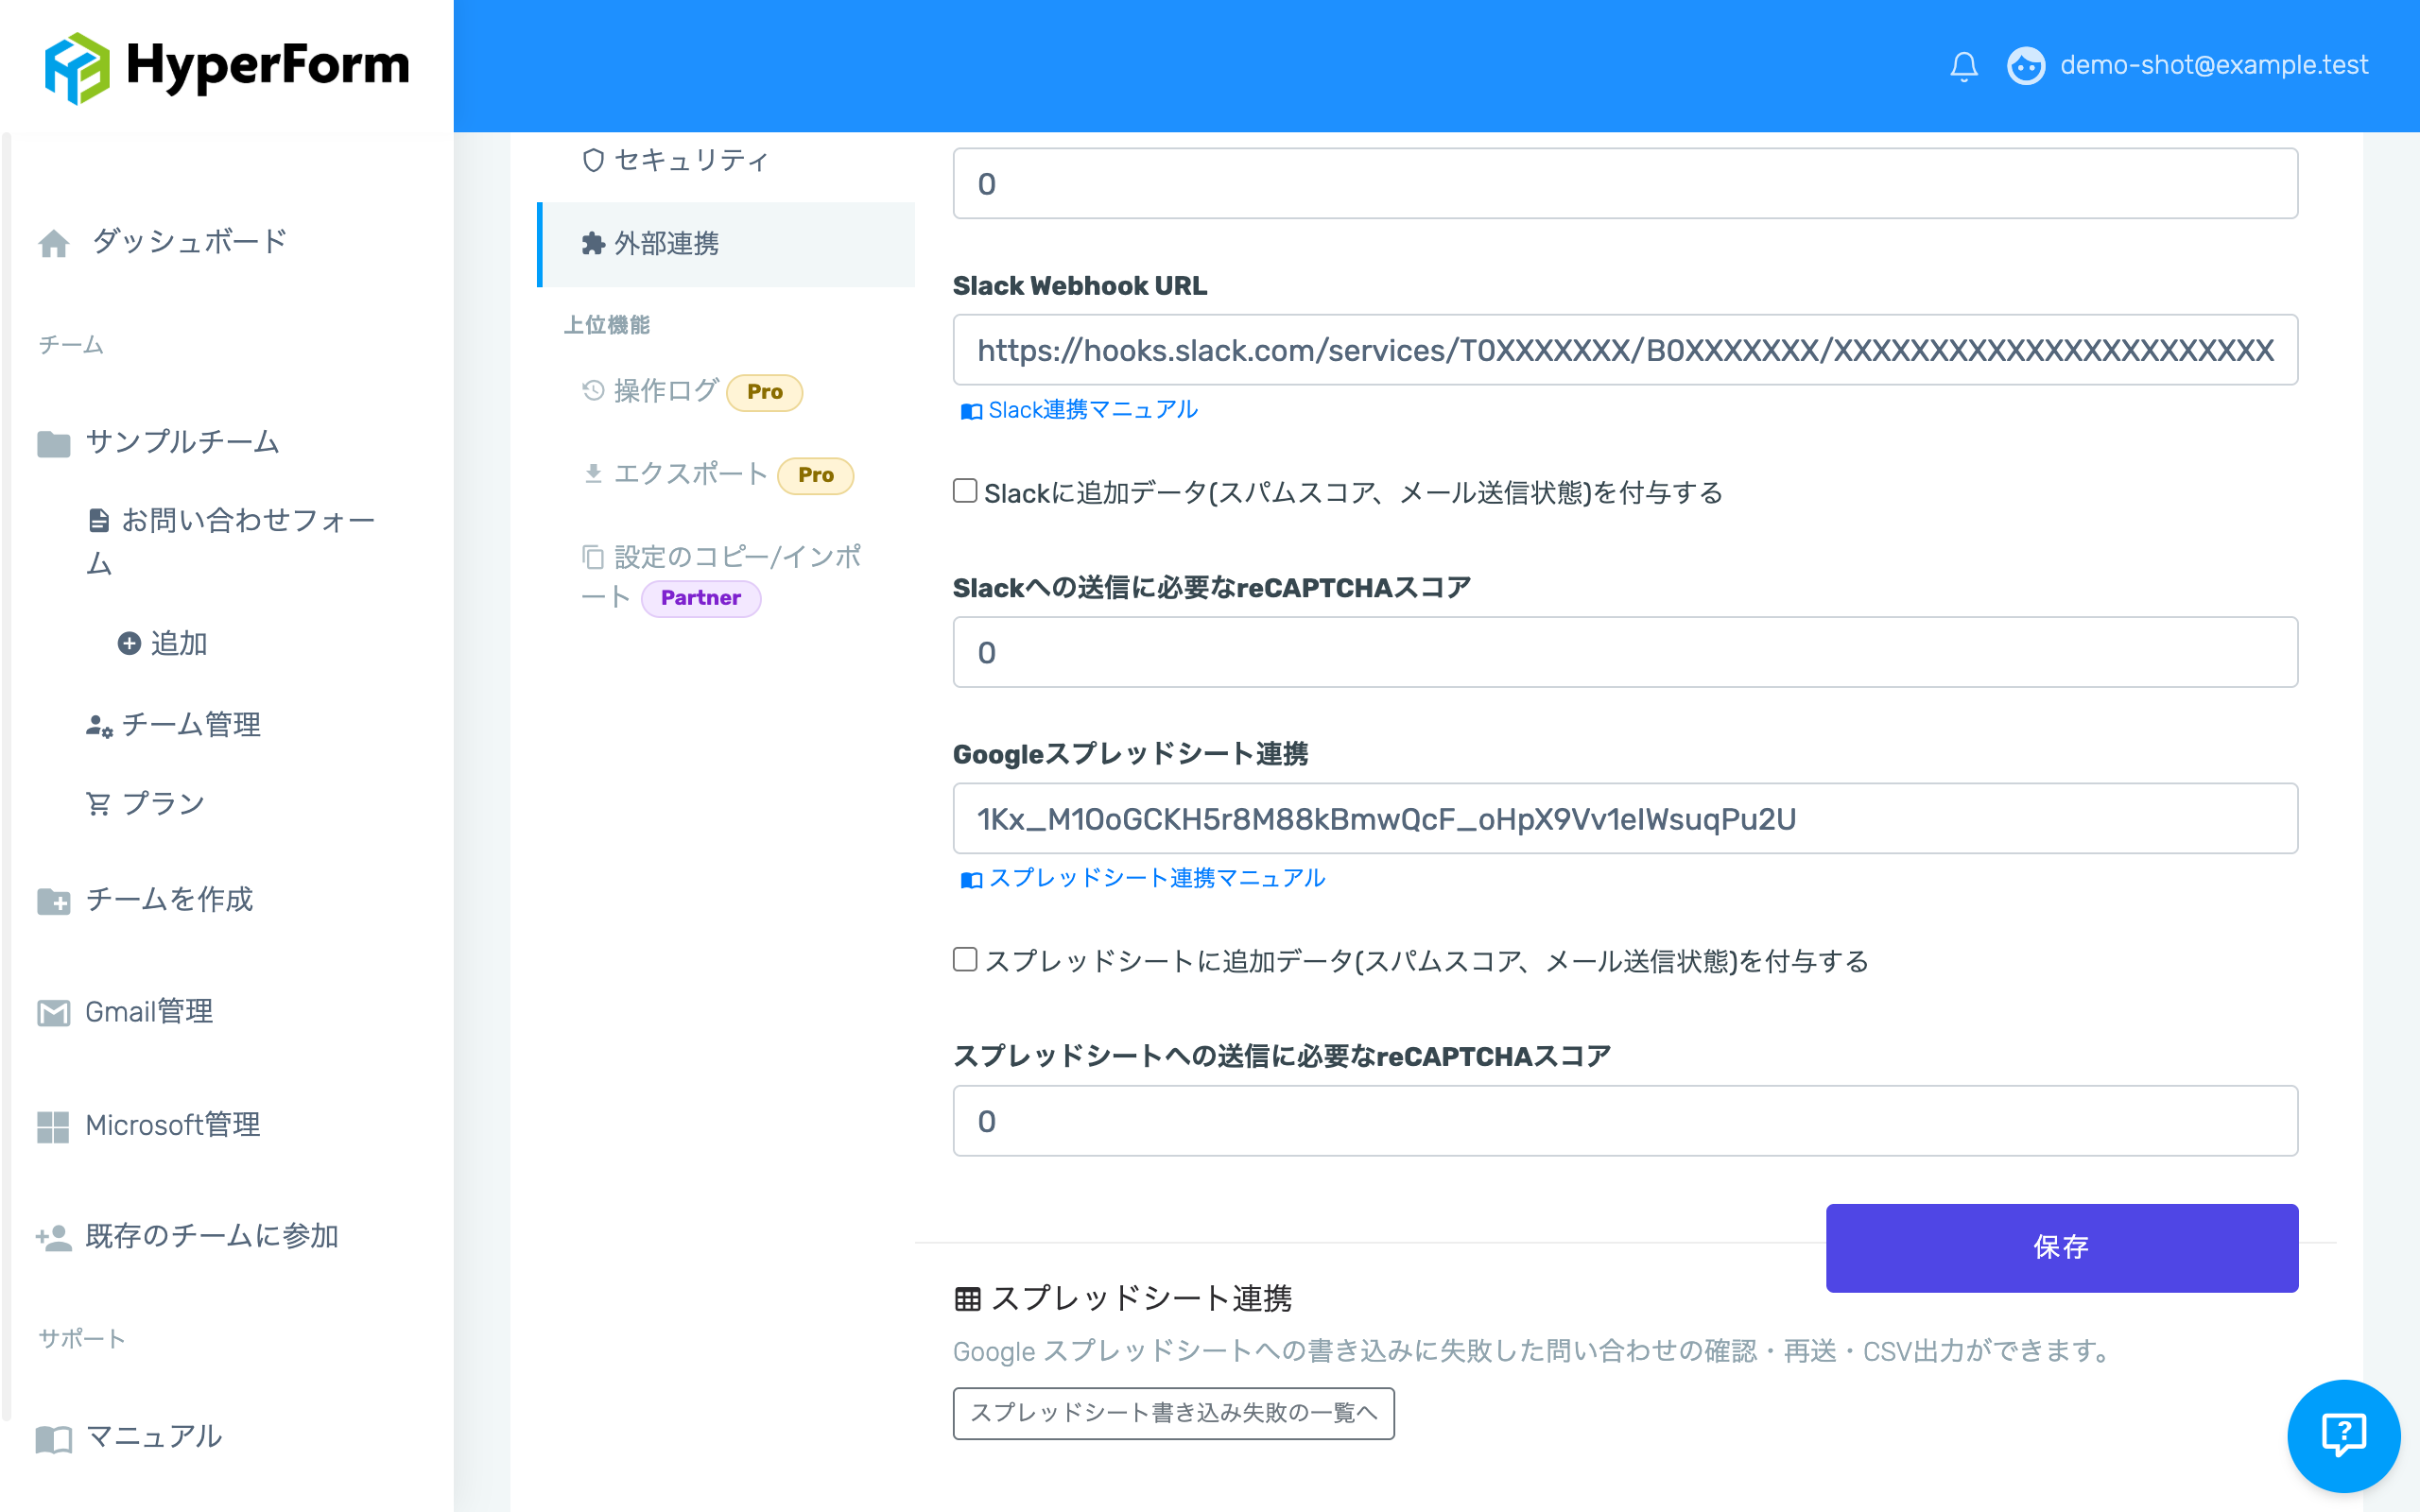
Task: Click the 操作ログ history icon
Action: point(593,391)
